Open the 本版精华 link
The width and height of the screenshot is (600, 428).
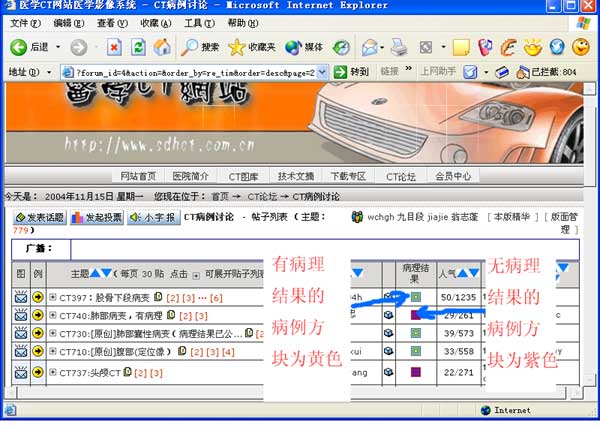(x=513, y=217)
